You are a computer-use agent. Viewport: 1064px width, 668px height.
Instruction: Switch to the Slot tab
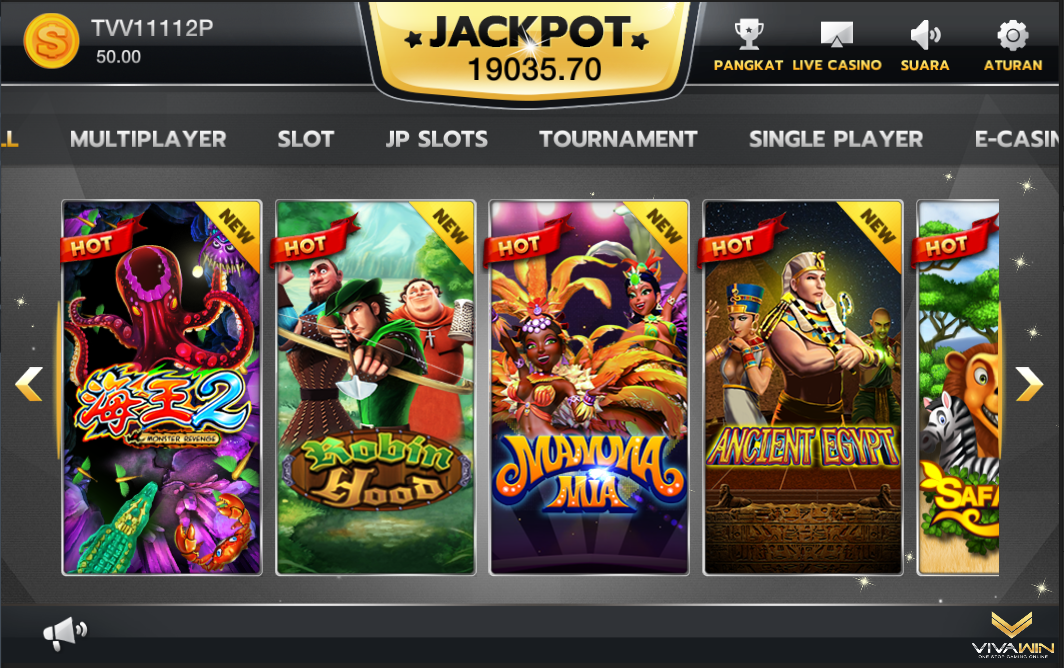305,139
